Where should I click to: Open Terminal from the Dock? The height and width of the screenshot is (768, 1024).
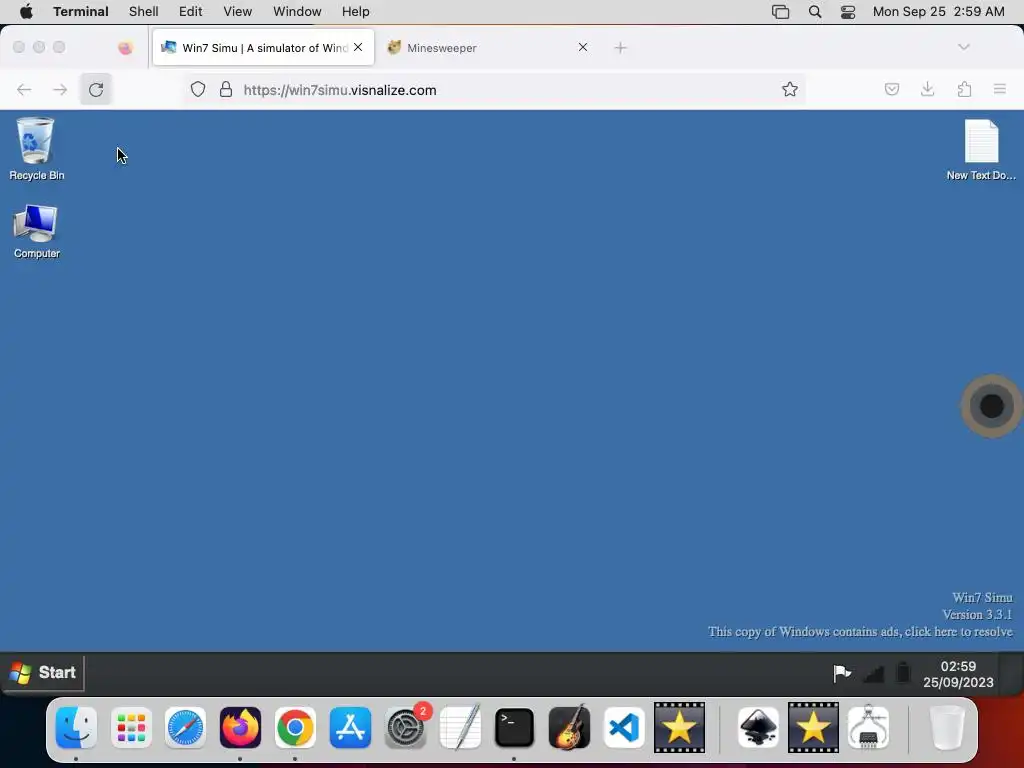tap(515, 727)
